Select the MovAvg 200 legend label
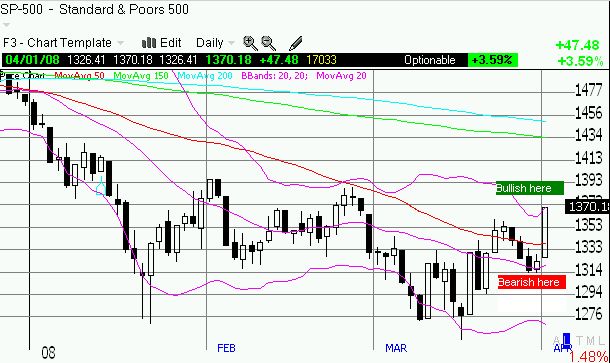Image resolution: width=610 pixels, height=363 pixels. click(x=205, y=75)
